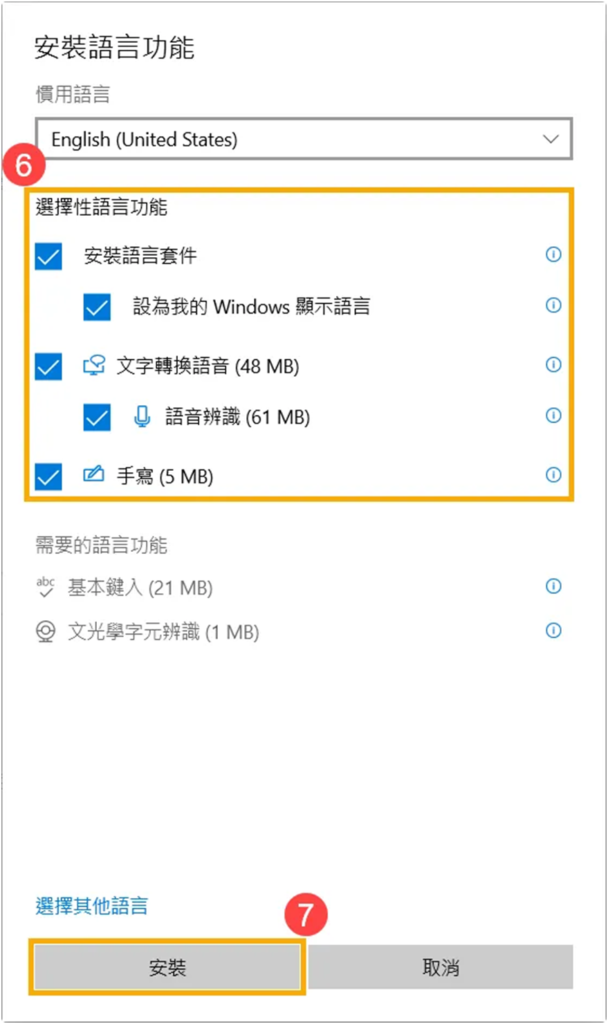The width and height of the screenshot is (608, 1024).
Task: Click info icon beside 手寫
Action: (x=553, y=476)
